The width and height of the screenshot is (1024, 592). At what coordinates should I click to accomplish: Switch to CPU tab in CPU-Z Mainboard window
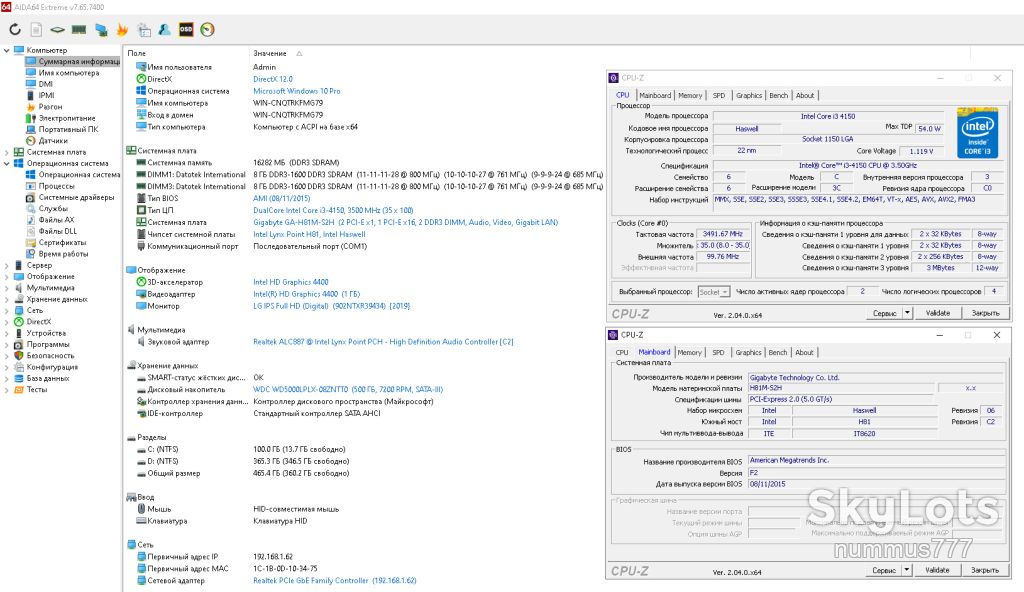[622, 352]
